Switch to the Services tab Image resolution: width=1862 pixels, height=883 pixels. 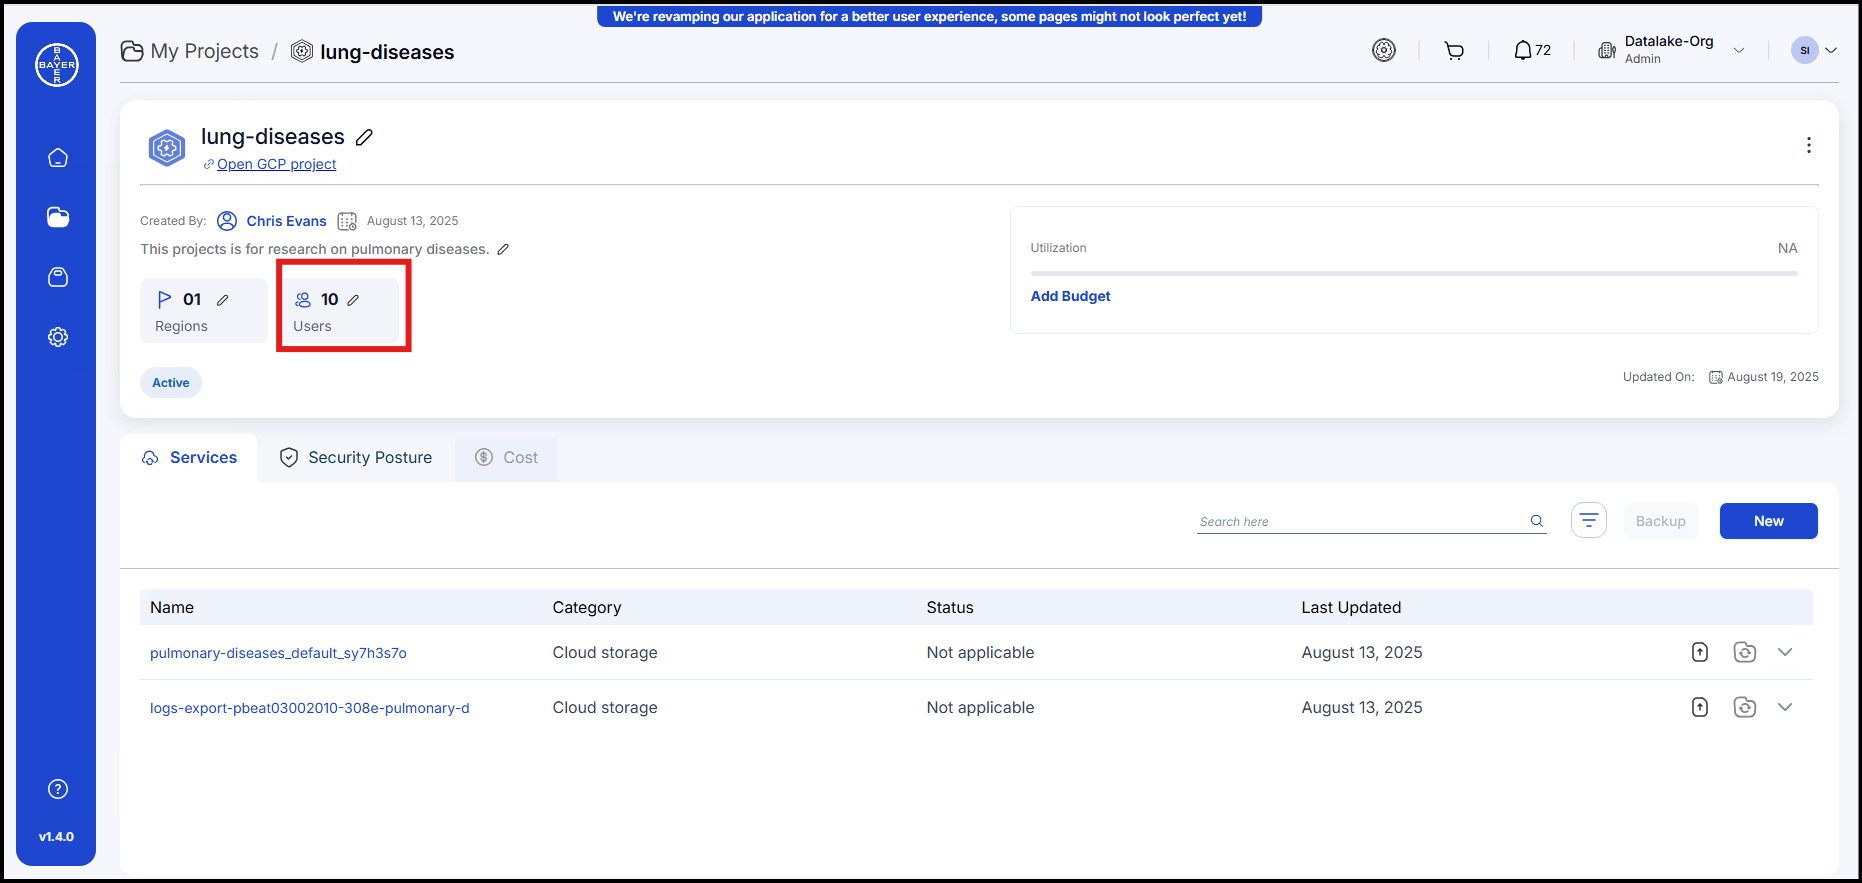click(x=189, y=457)
